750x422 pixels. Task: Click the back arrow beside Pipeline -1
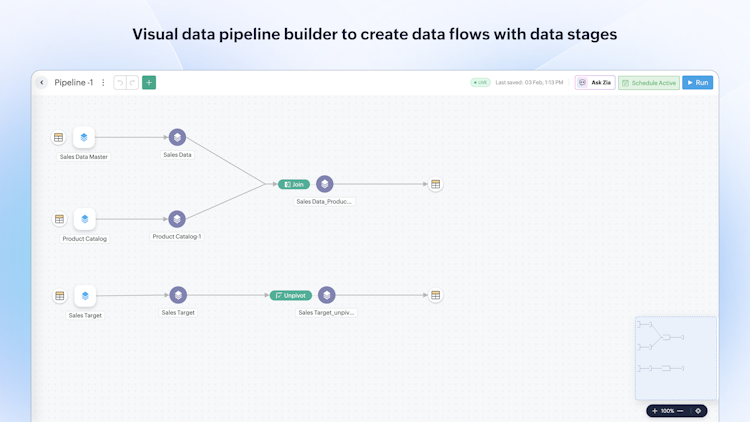[42, 83]
